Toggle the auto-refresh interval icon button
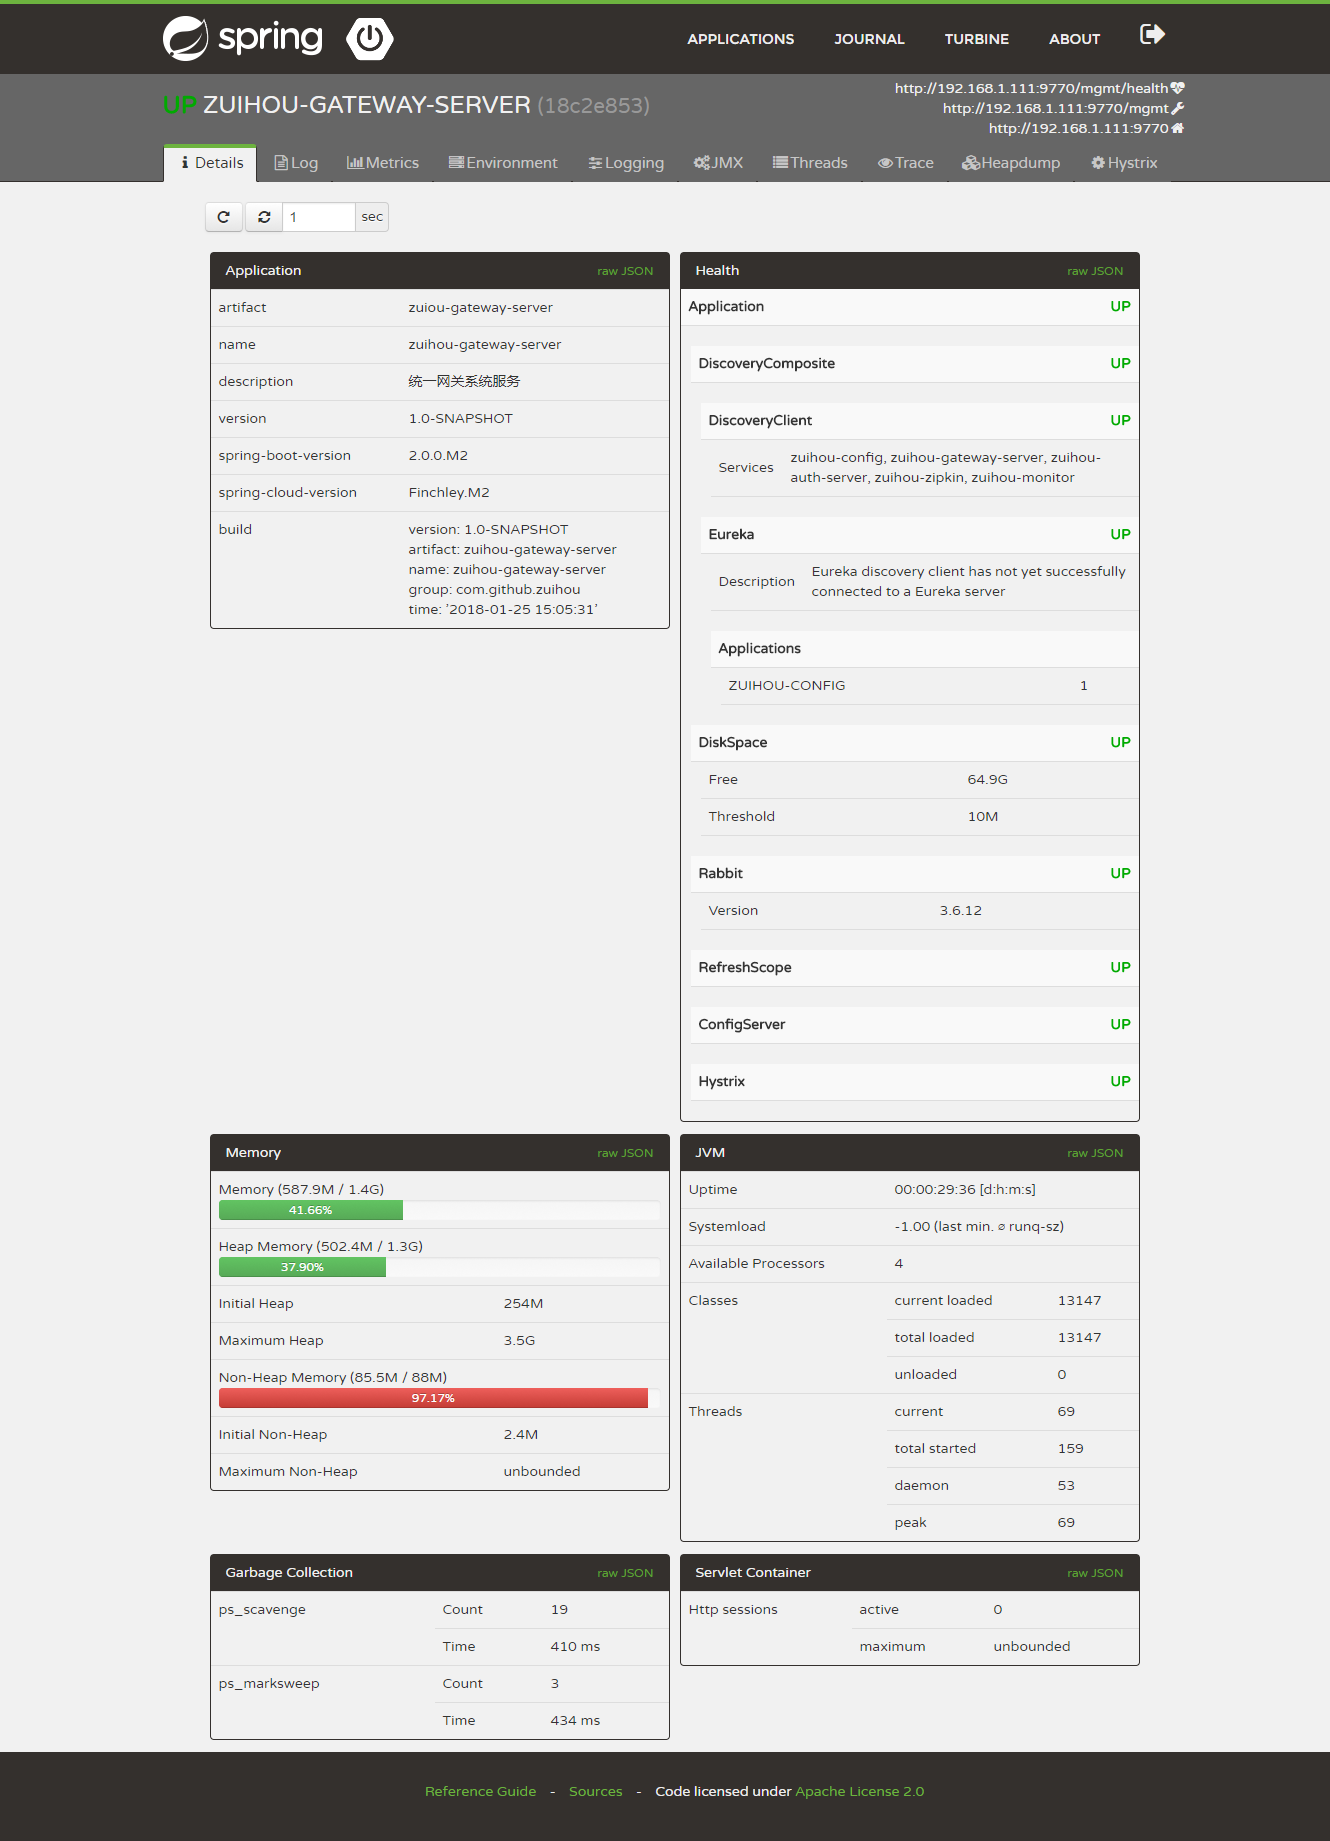Viewport: 1330px width, 1841px height. point(264,217)
